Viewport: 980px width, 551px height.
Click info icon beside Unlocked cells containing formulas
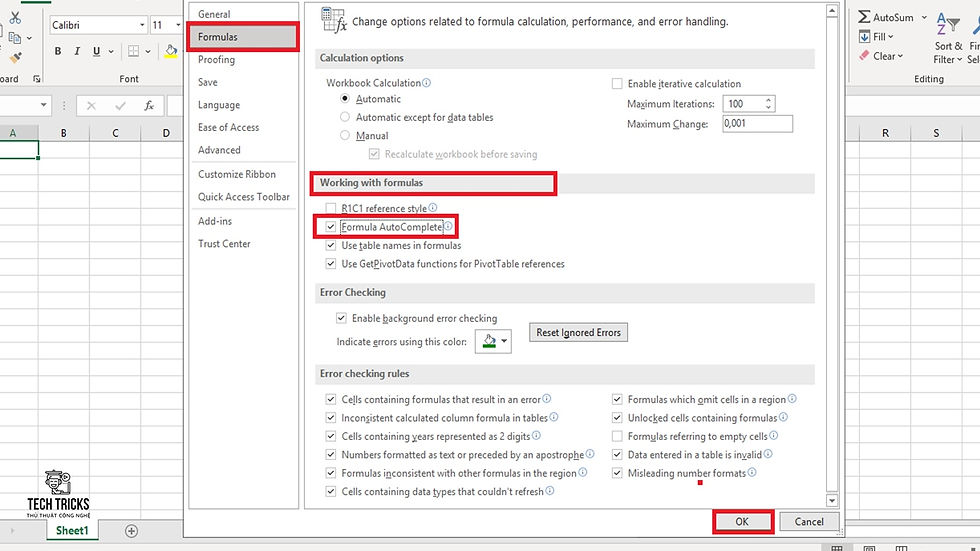pos(783,417)
